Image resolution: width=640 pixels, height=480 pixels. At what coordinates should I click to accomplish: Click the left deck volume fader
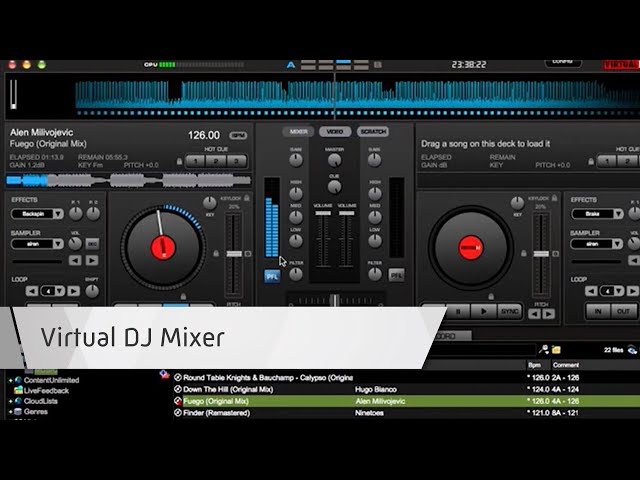tap(323, 213)
